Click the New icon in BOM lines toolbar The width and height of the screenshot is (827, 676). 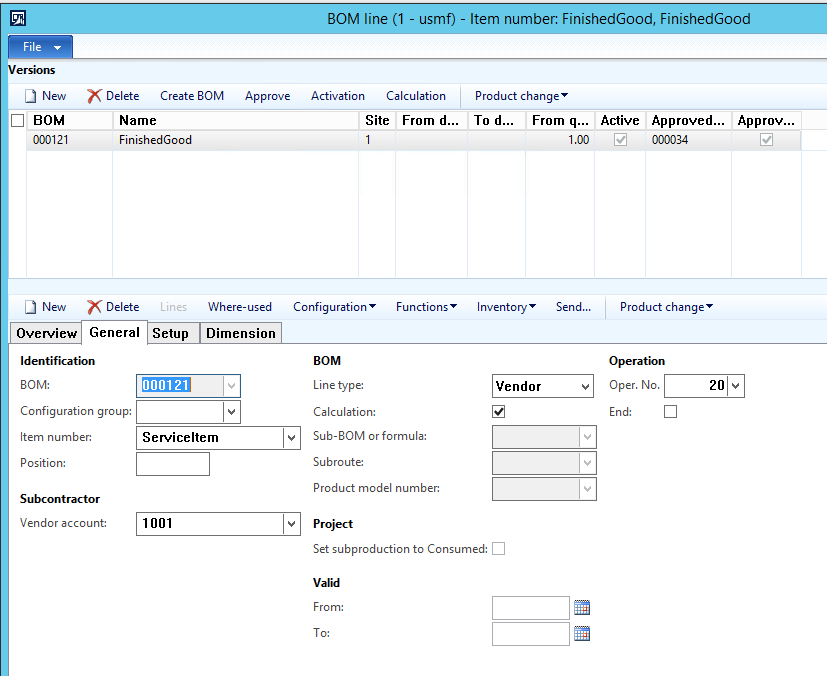pyautogui.click(x=31, y=307)
